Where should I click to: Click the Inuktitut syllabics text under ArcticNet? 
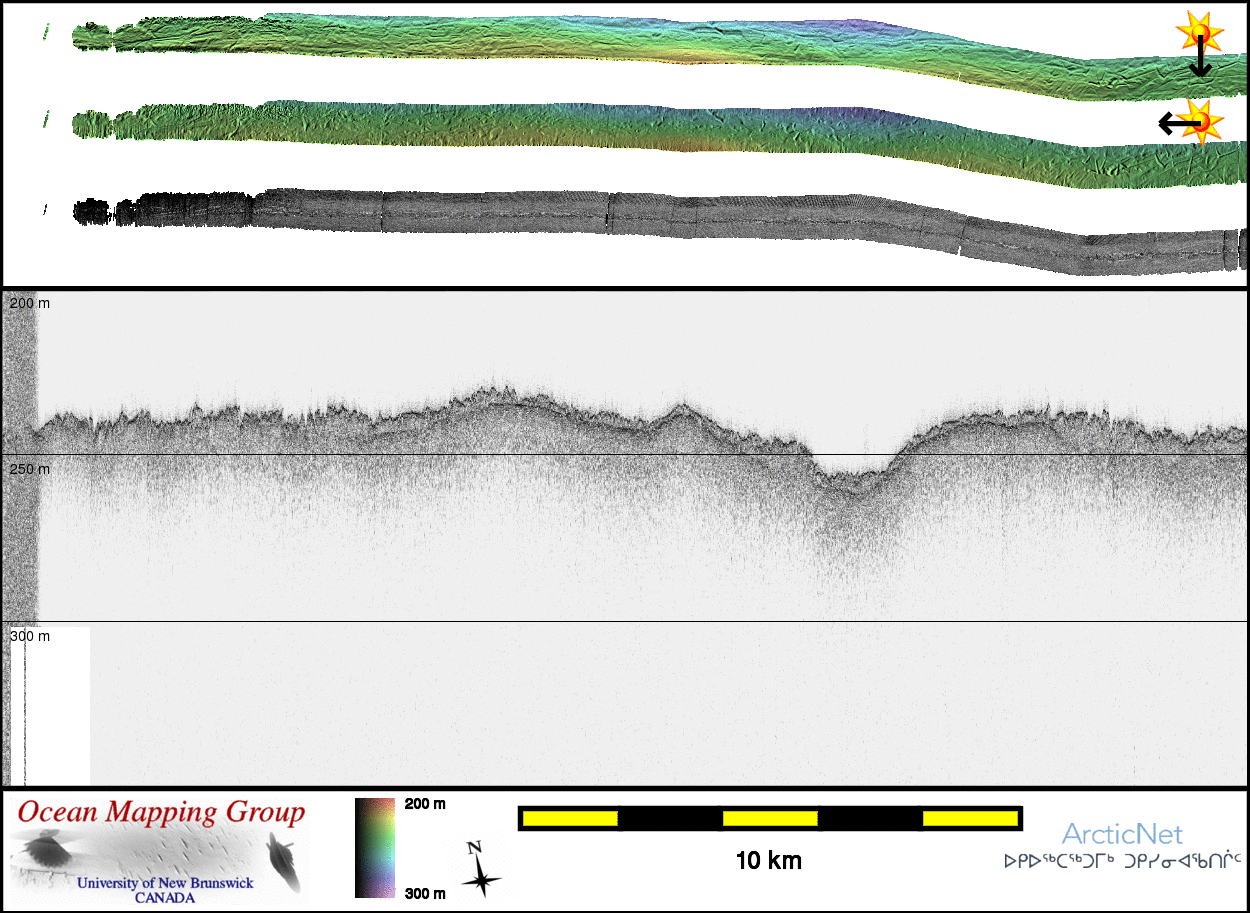tap(1122, 859)
